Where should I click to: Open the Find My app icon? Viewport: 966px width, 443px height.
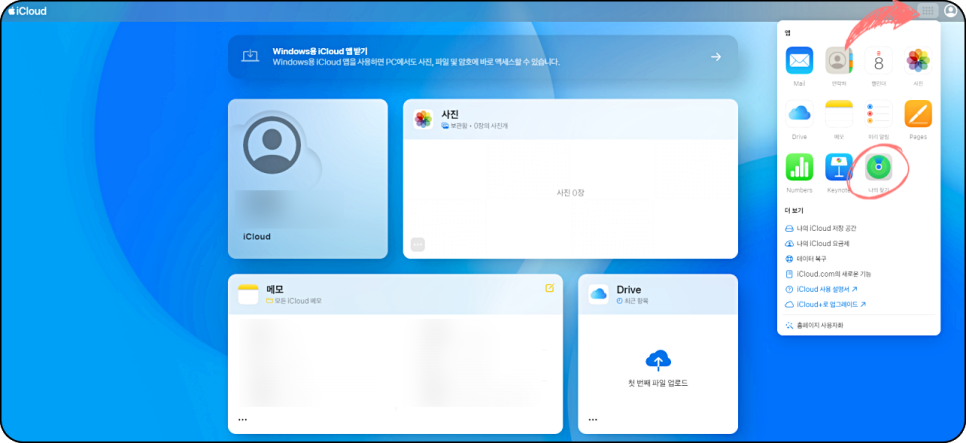(879, 167)
